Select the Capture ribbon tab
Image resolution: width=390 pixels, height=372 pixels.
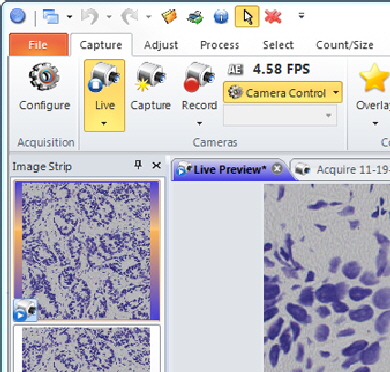pos(101,45)
